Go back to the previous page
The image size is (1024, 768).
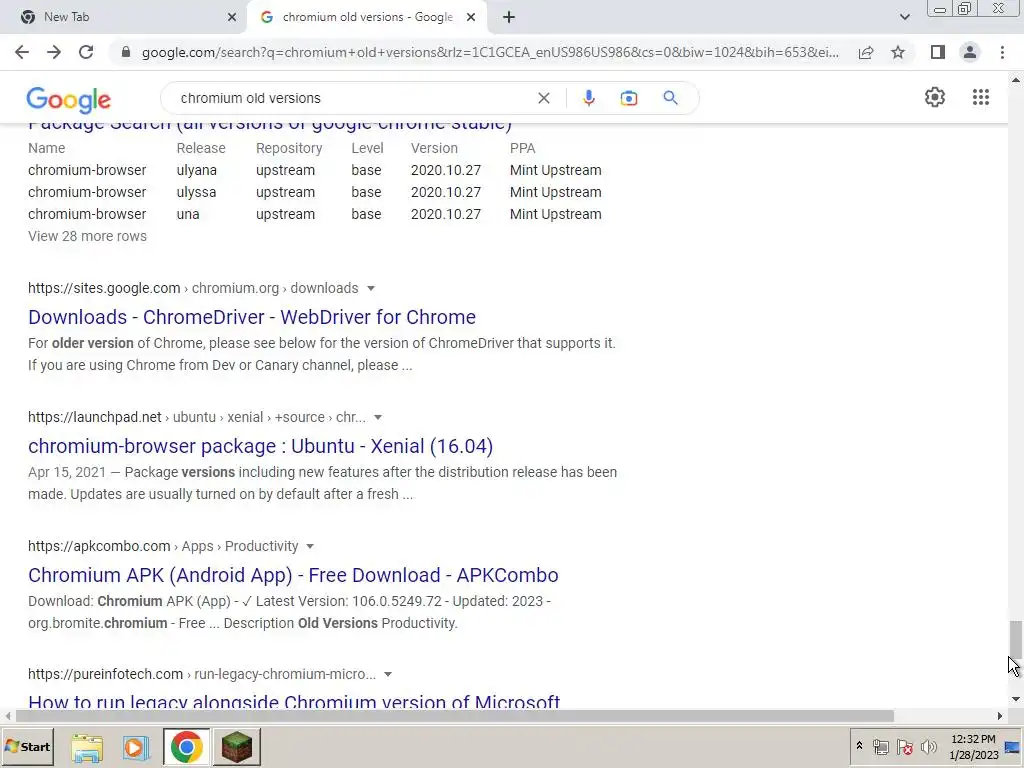point(22,52)
